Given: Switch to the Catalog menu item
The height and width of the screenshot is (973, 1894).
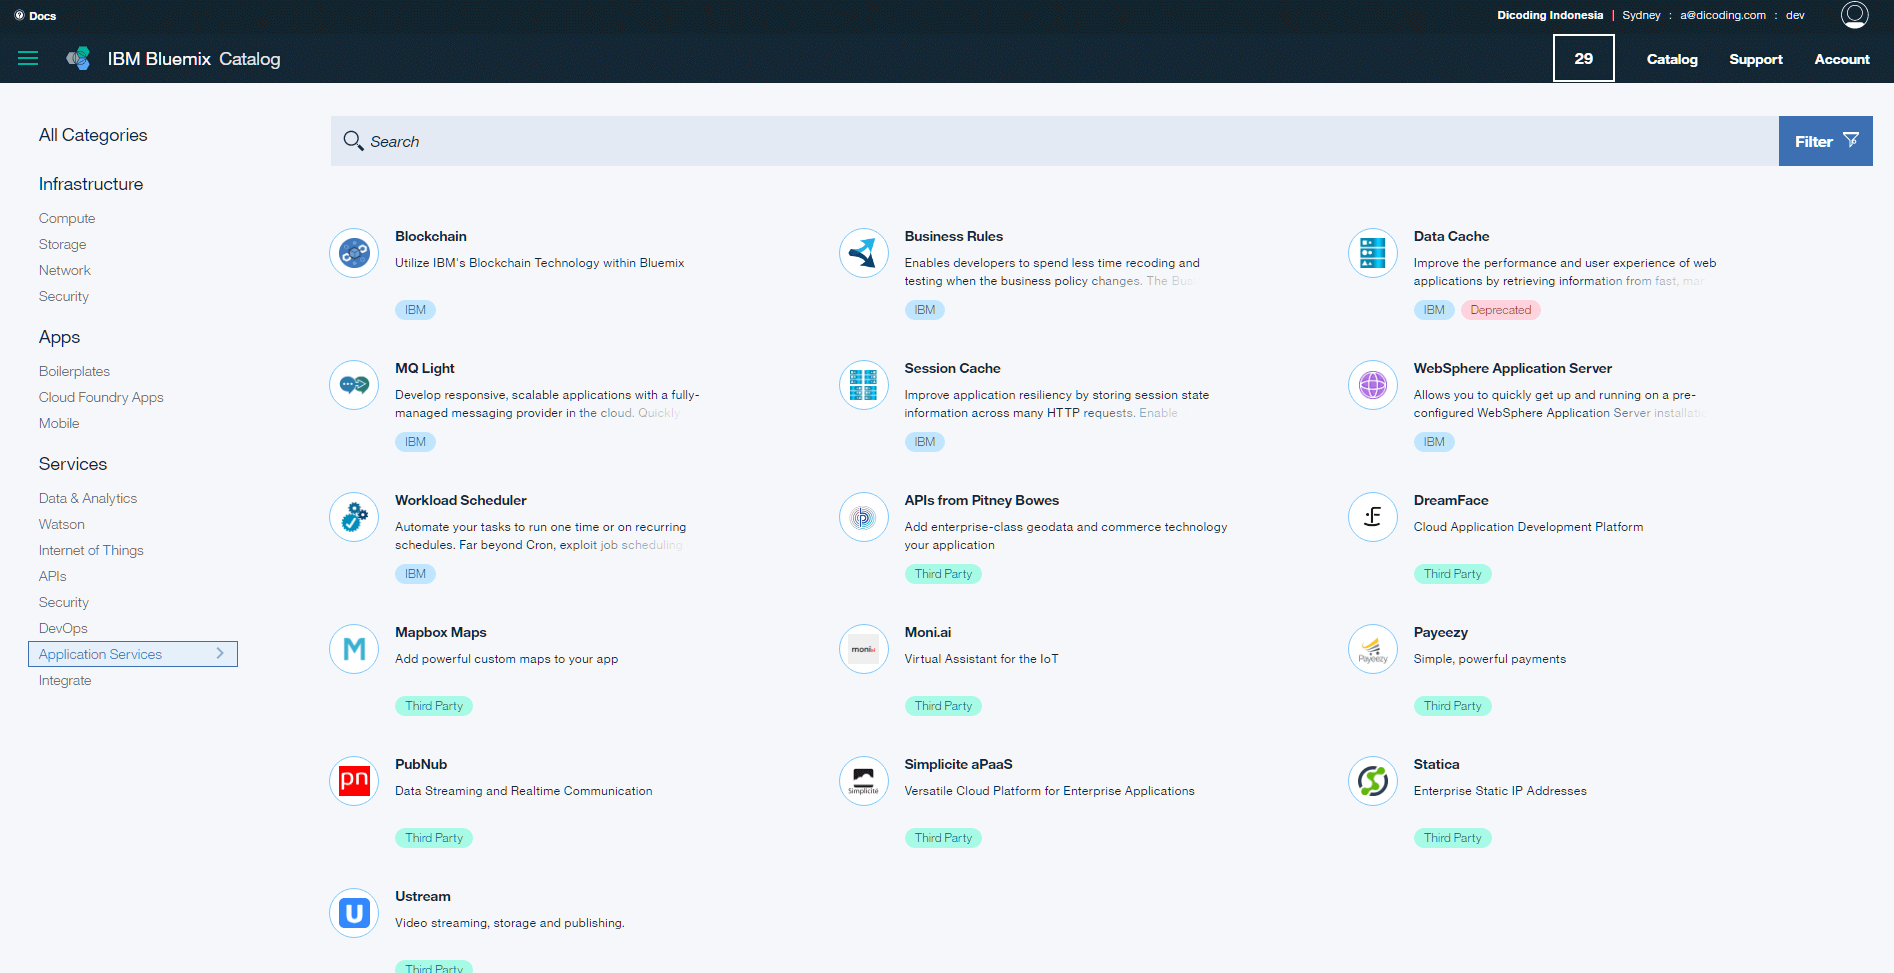Looking at the screenshot, I should click(x=1671, y=59).
